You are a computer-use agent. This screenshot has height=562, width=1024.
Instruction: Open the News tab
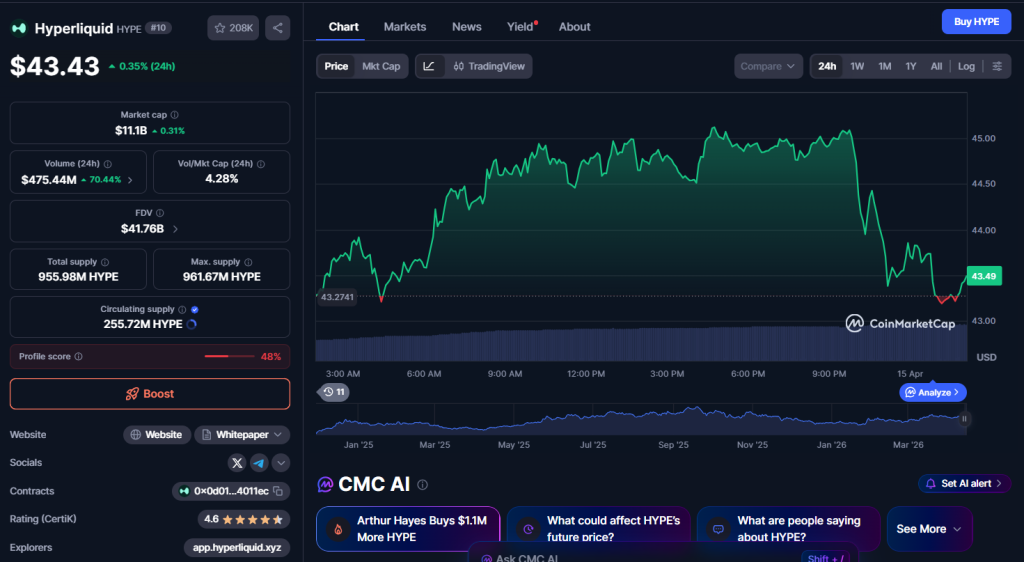[x=466, y=27]
